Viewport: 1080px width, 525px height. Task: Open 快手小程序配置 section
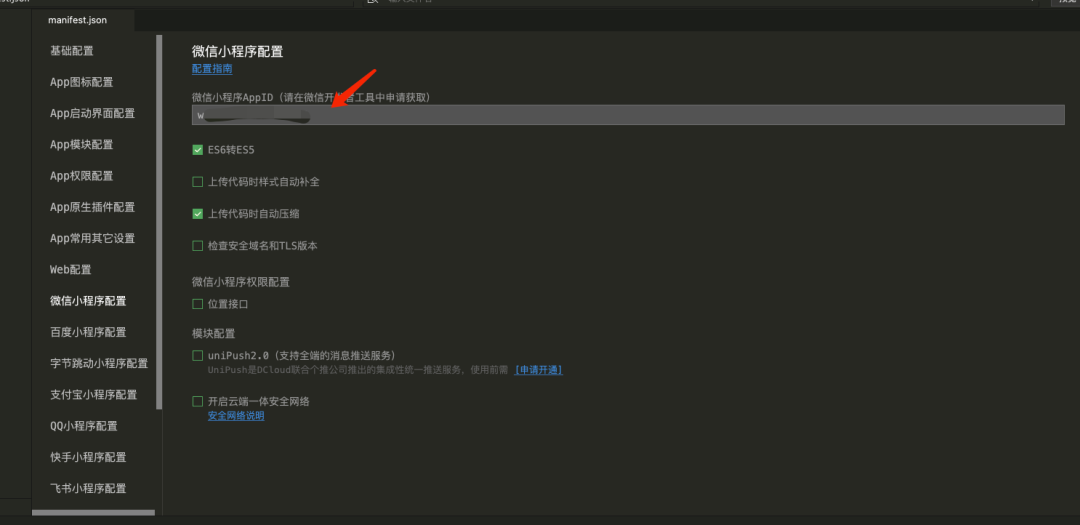88,457
